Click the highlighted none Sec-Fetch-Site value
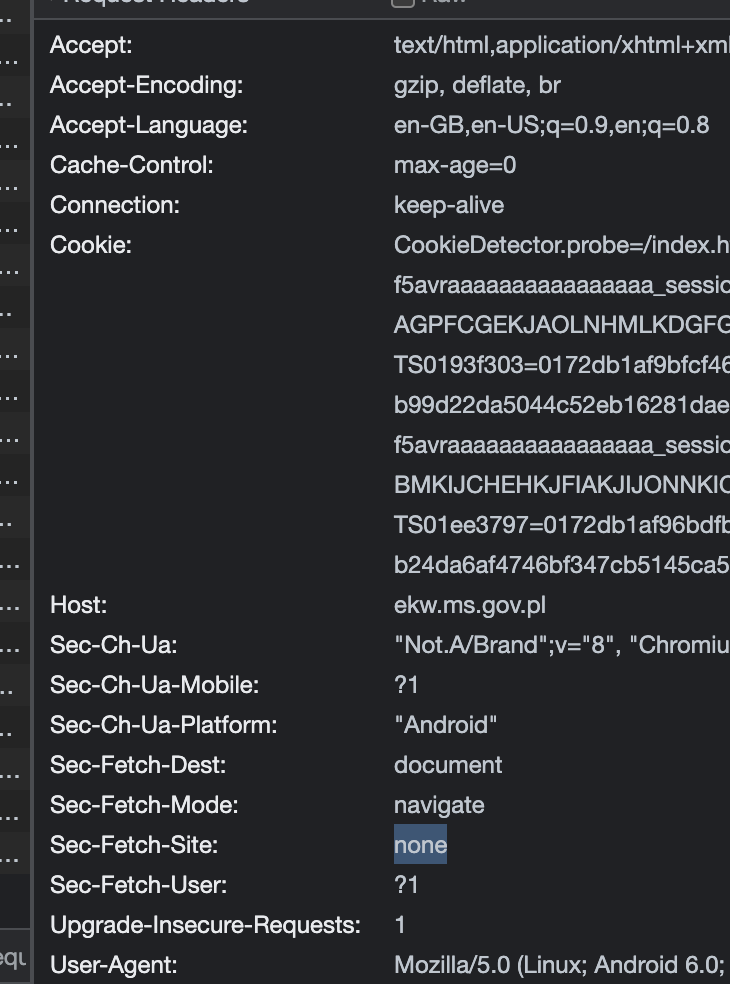Viewport: 730px width, 984px height. (420, 845)
